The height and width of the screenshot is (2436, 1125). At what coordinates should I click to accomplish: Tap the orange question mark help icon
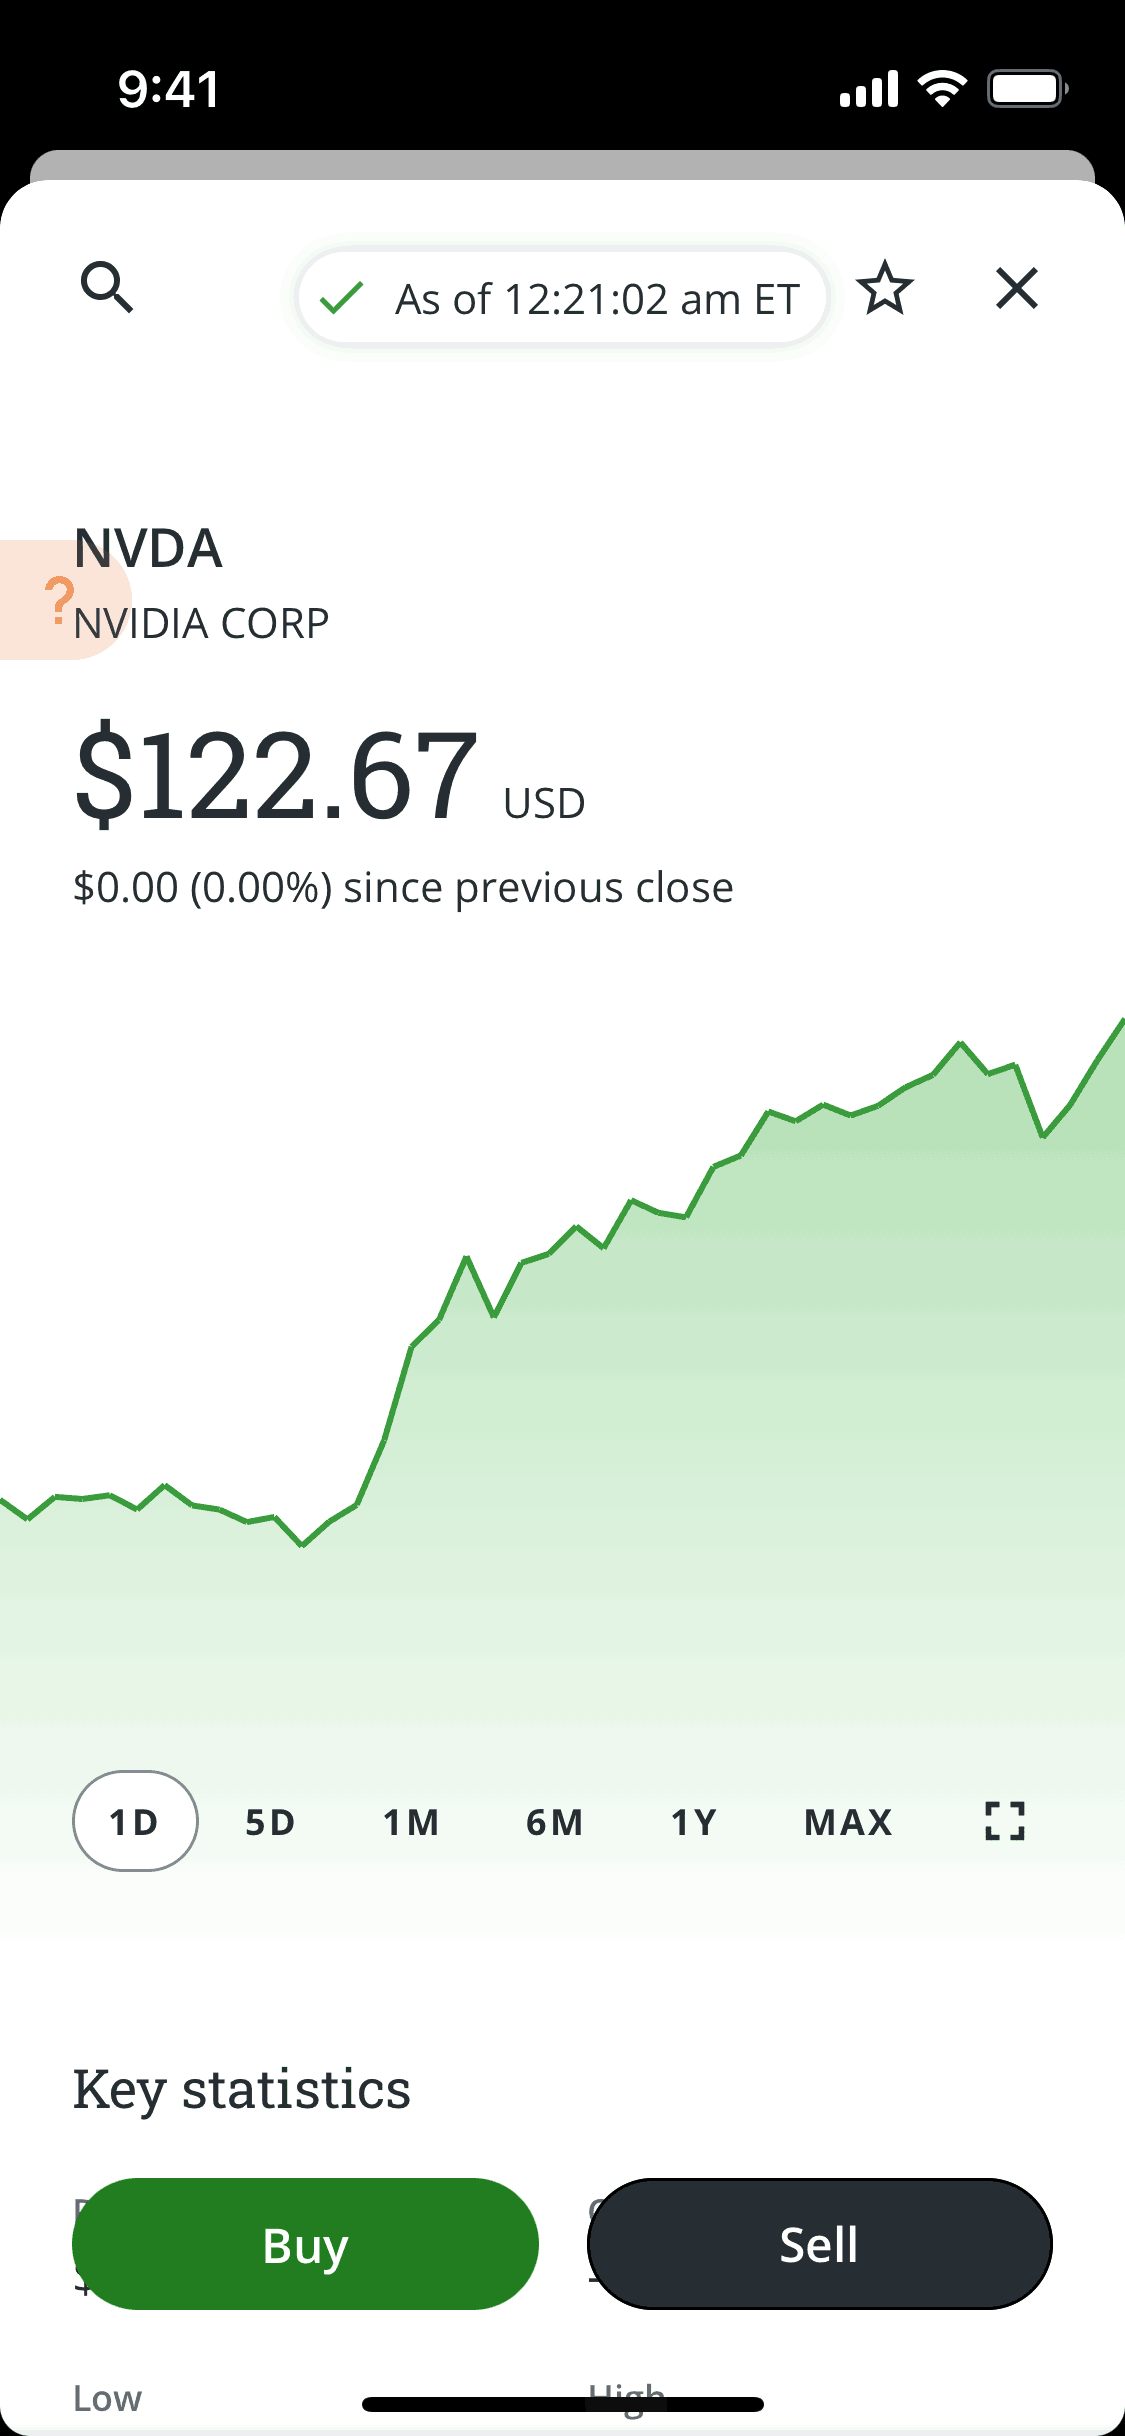[x=58, y=600]
